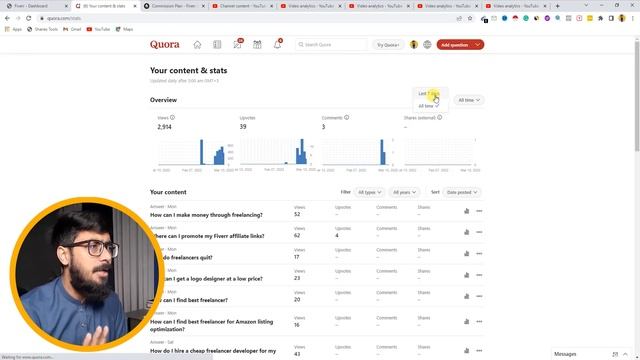Open more options for 'logo designer' row
This screenshot has height=360, width=640.
point(479,275)
